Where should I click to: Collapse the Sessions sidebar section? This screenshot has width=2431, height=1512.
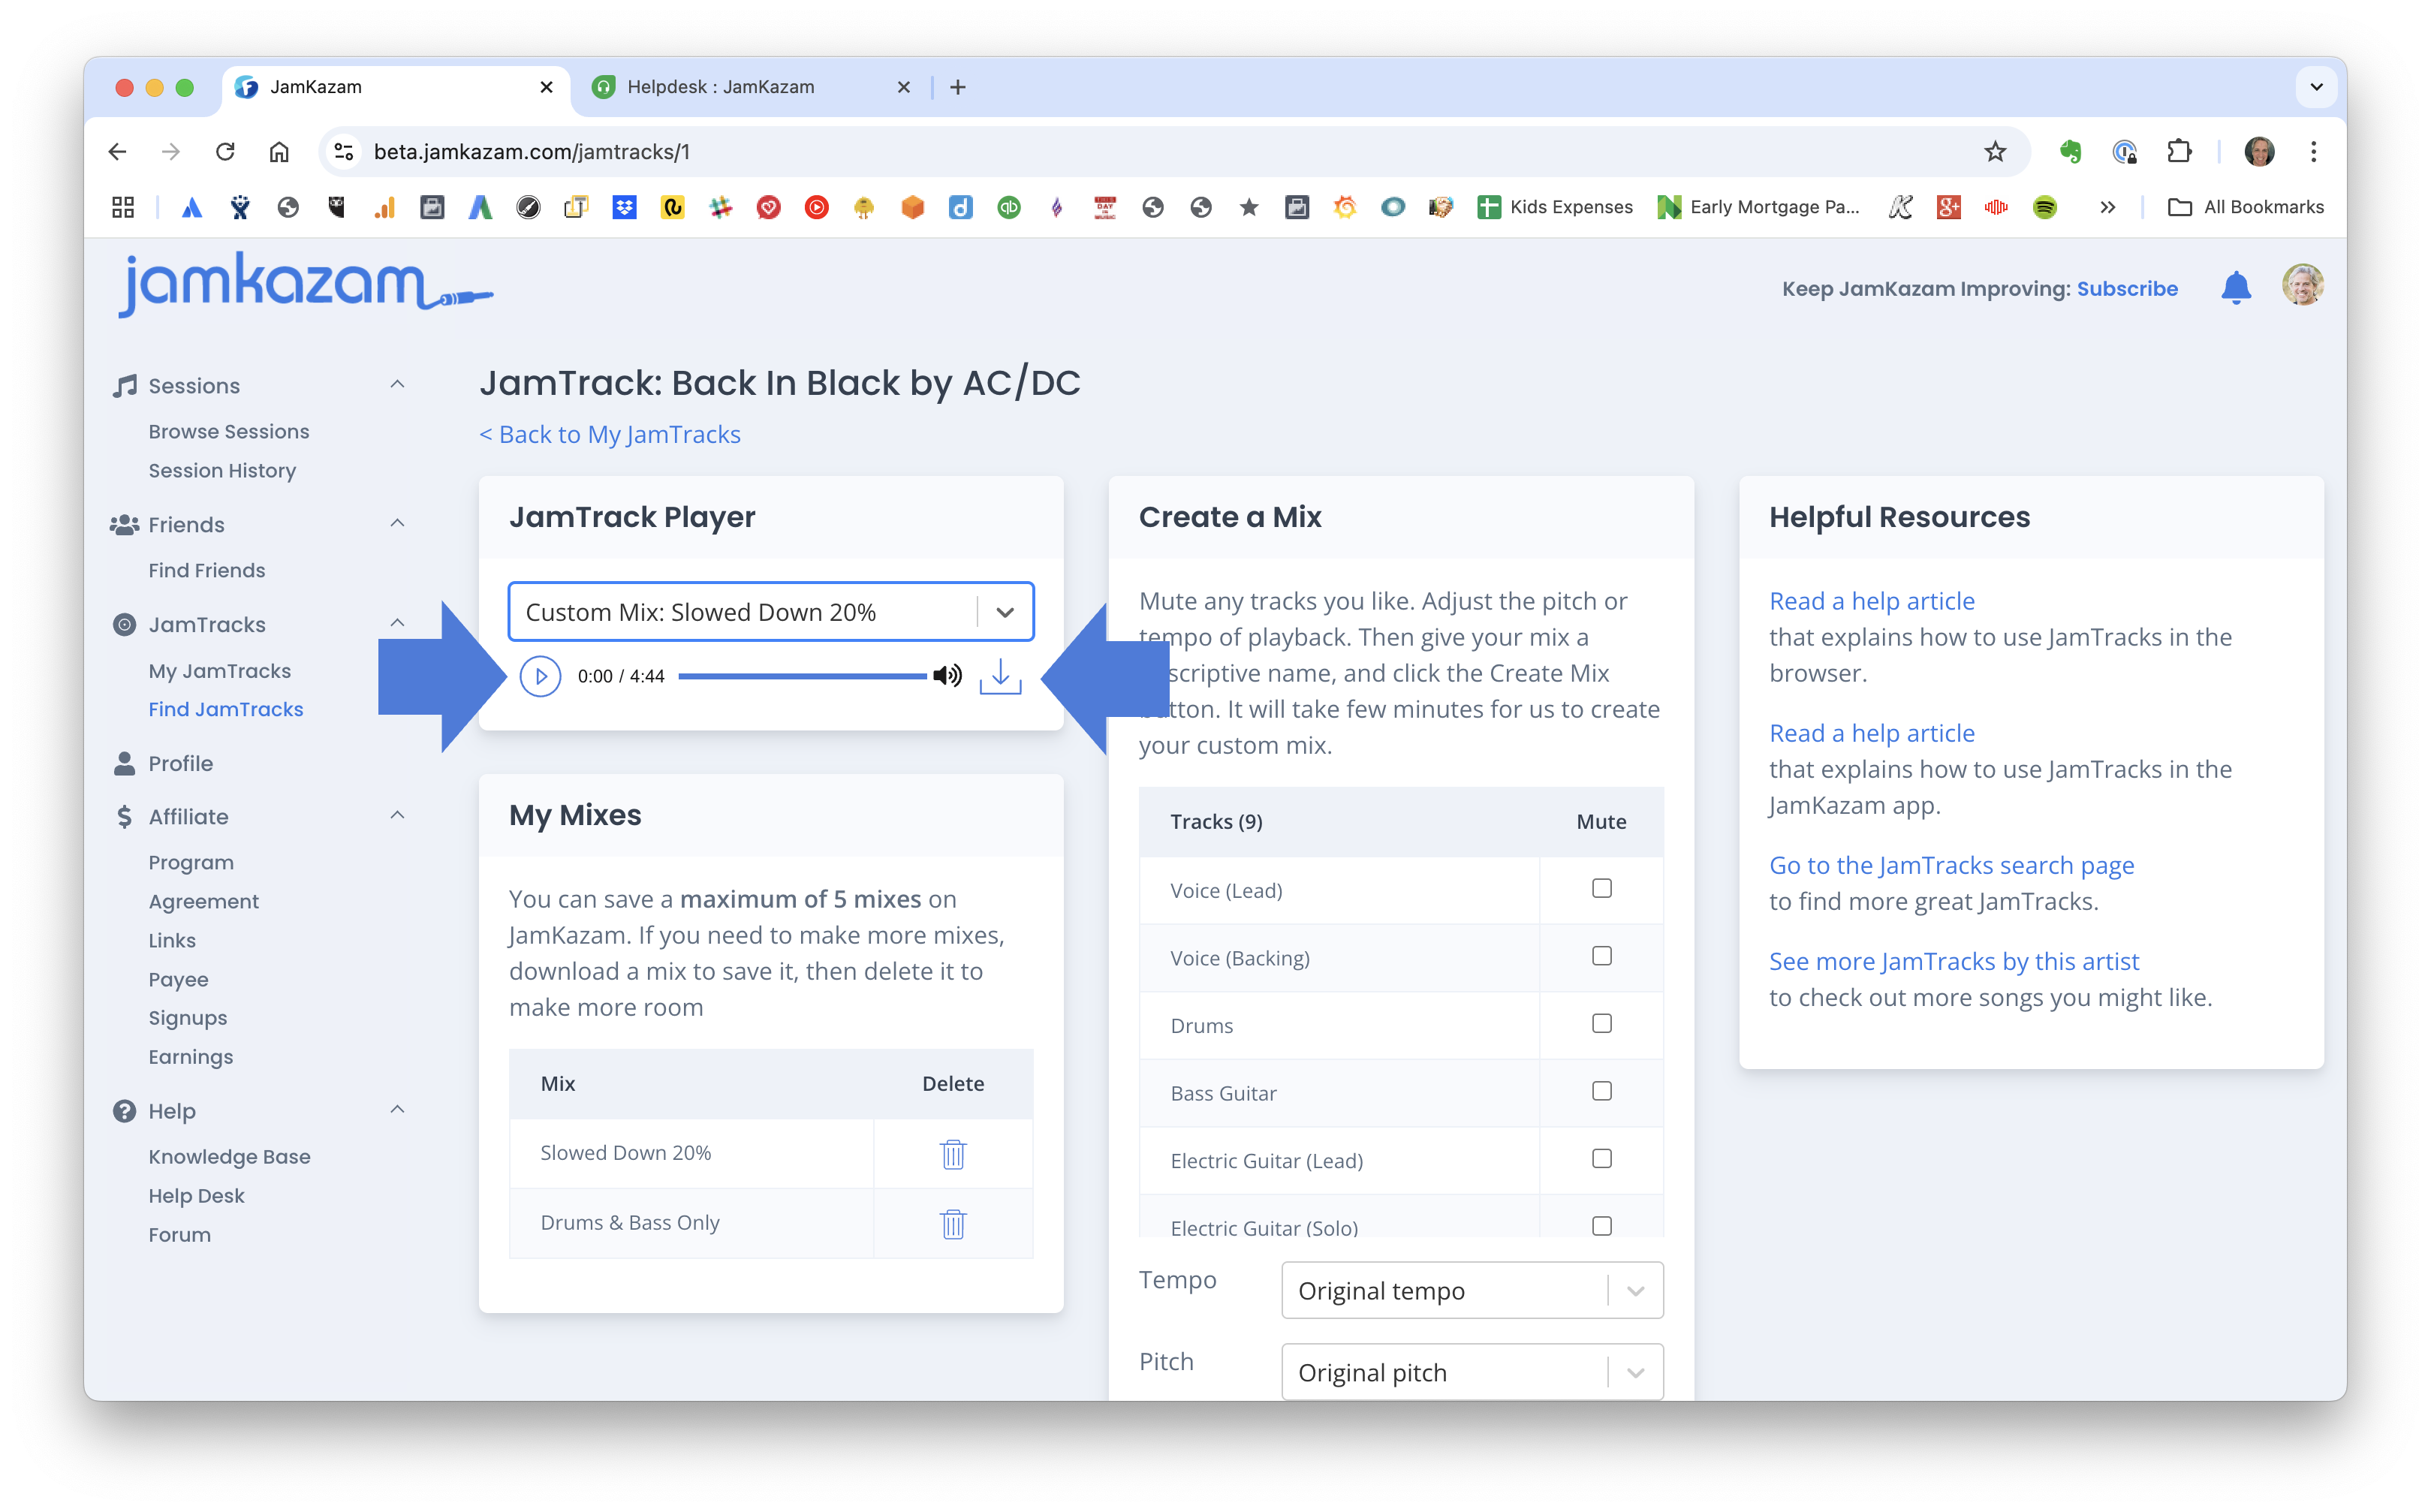coord(397,385)
